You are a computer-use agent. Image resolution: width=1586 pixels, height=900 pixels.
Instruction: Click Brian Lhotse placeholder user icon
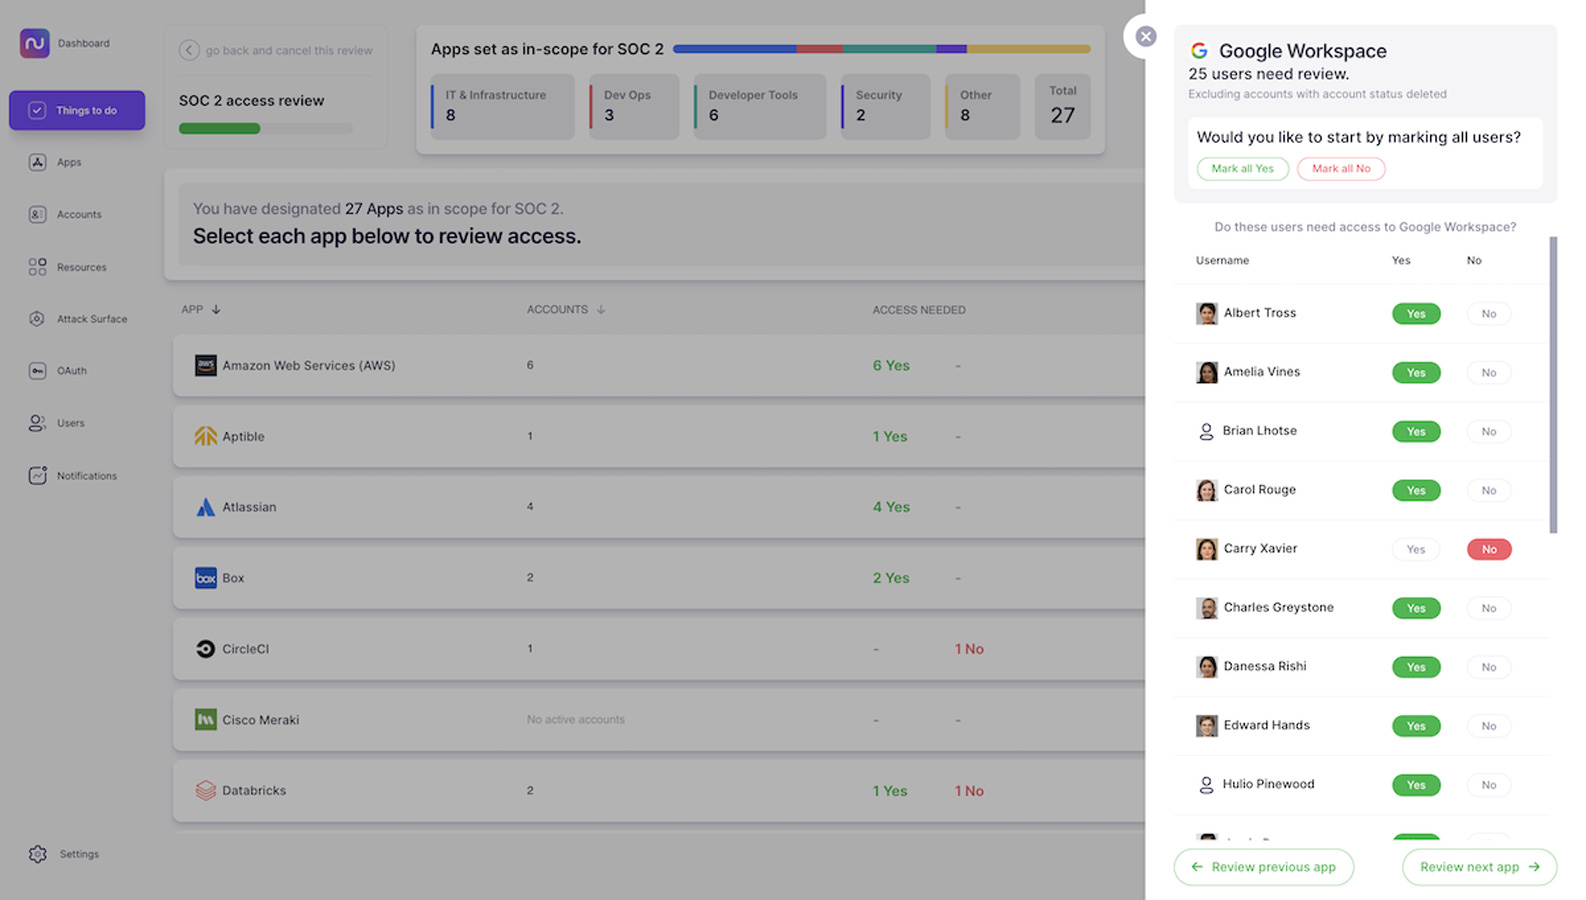1206,432
